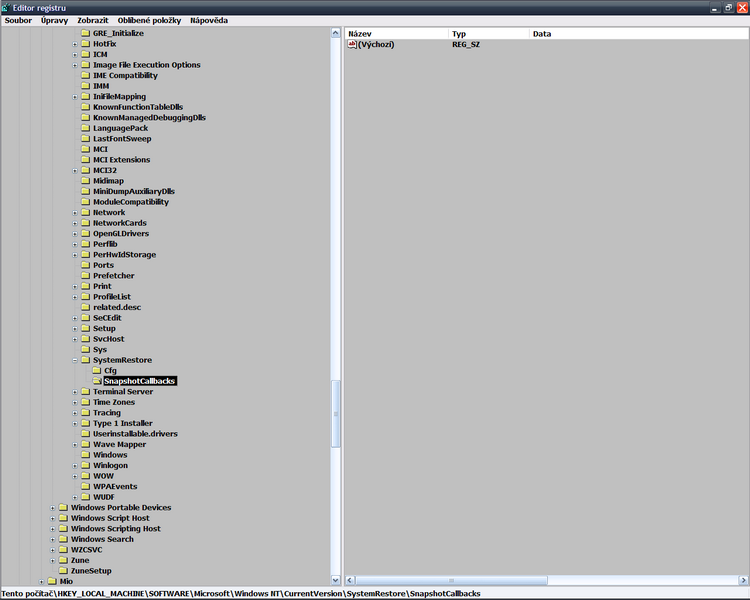The image size is (750, 600).
Task: Open the Soubor menu
Action: pyautogui.click(x=18, y=21)
